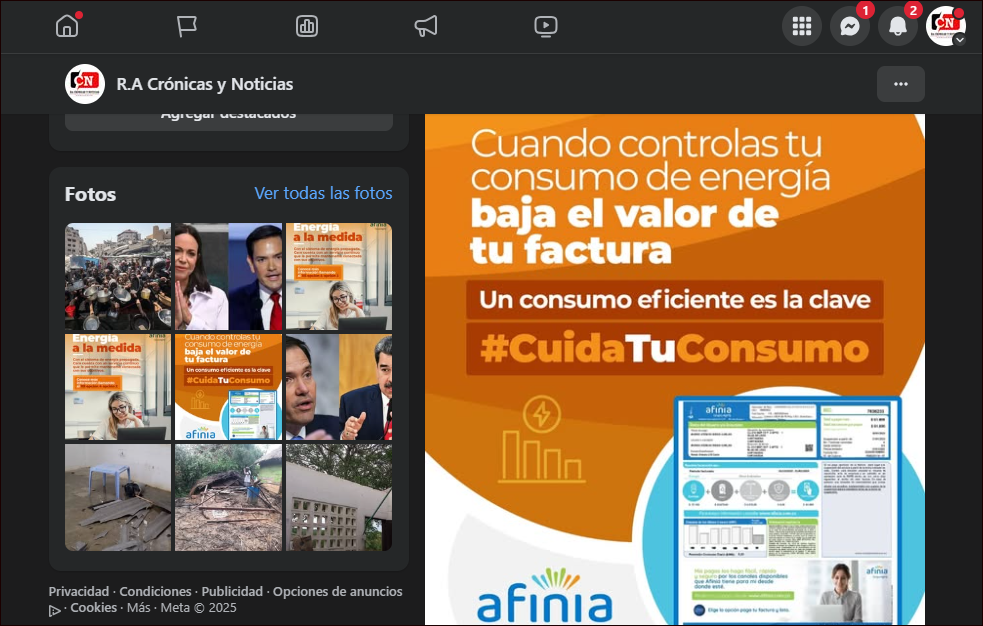Expand the 'Más' footer option

point(139,607)
